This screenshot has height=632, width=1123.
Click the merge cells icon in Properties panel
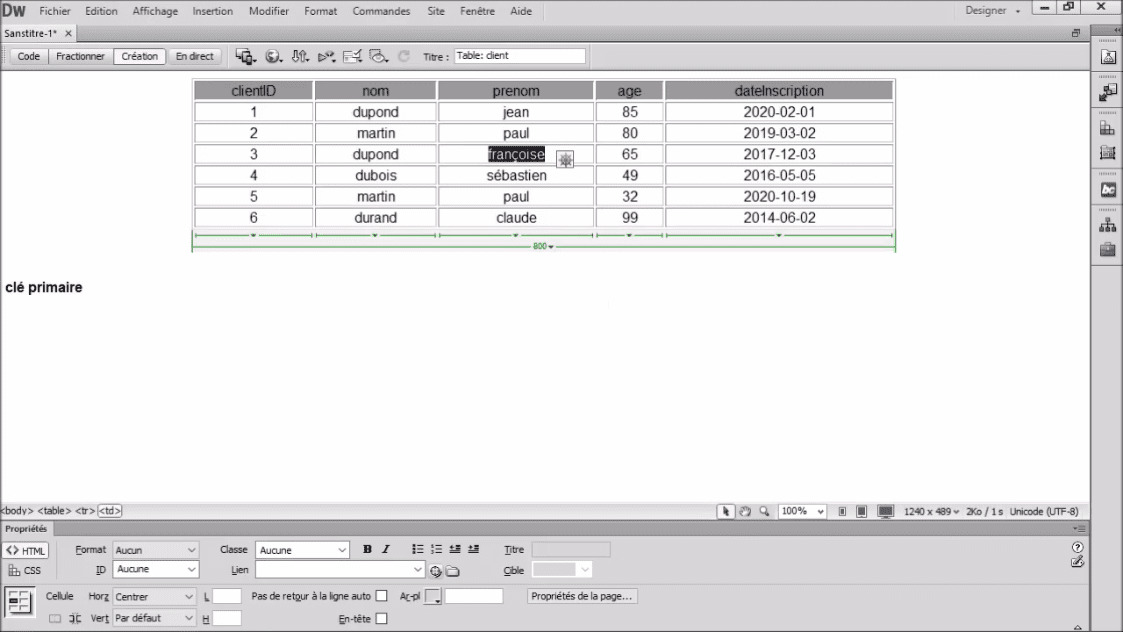click(x=56, y=618)
